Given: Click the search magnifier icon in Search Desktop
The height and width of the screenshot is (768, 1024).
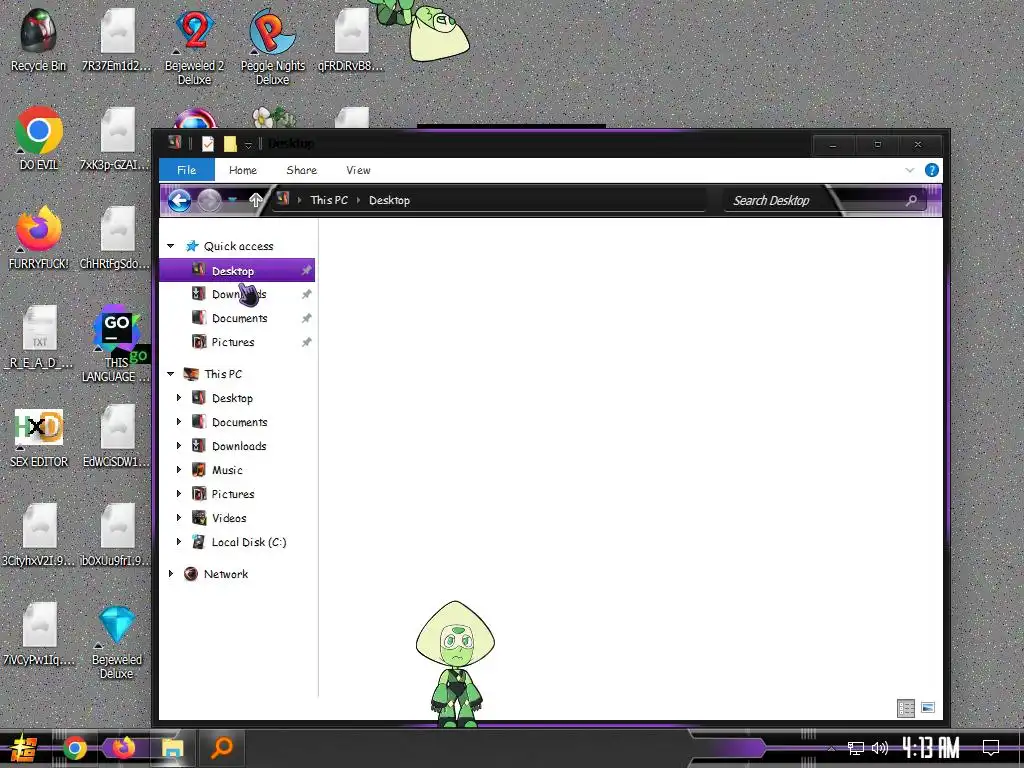Looking at the screenshot, I should coord(911,200).
